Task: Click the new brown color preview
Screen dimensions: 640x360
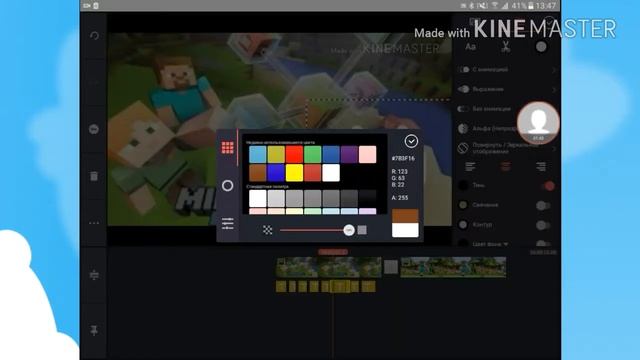Action: click(405, 216)
